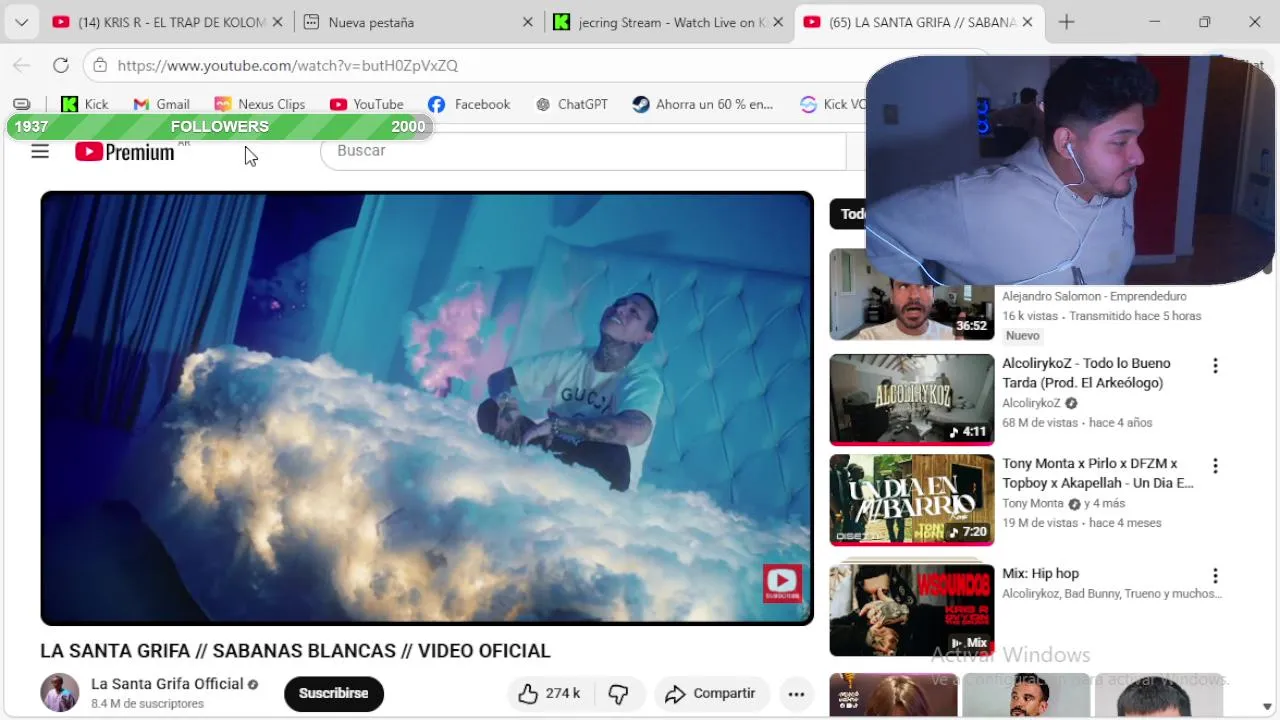Image resolution: width=1280 pixels, height=720 pixels.
Task: Close the jecring Stream tab
Action: (778, 22)
